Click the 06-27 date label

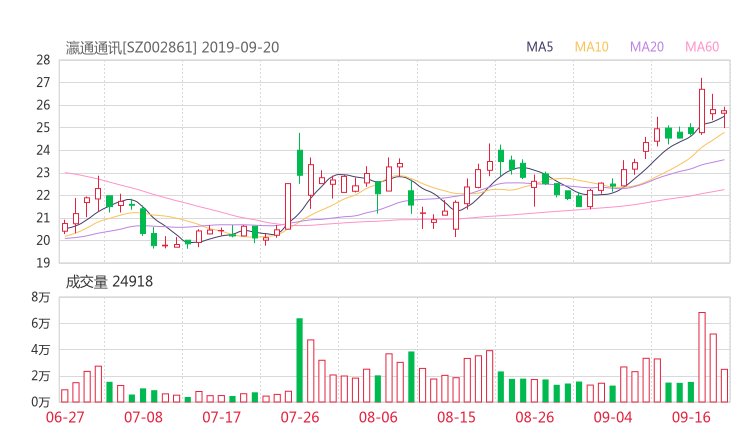(65, 417)
